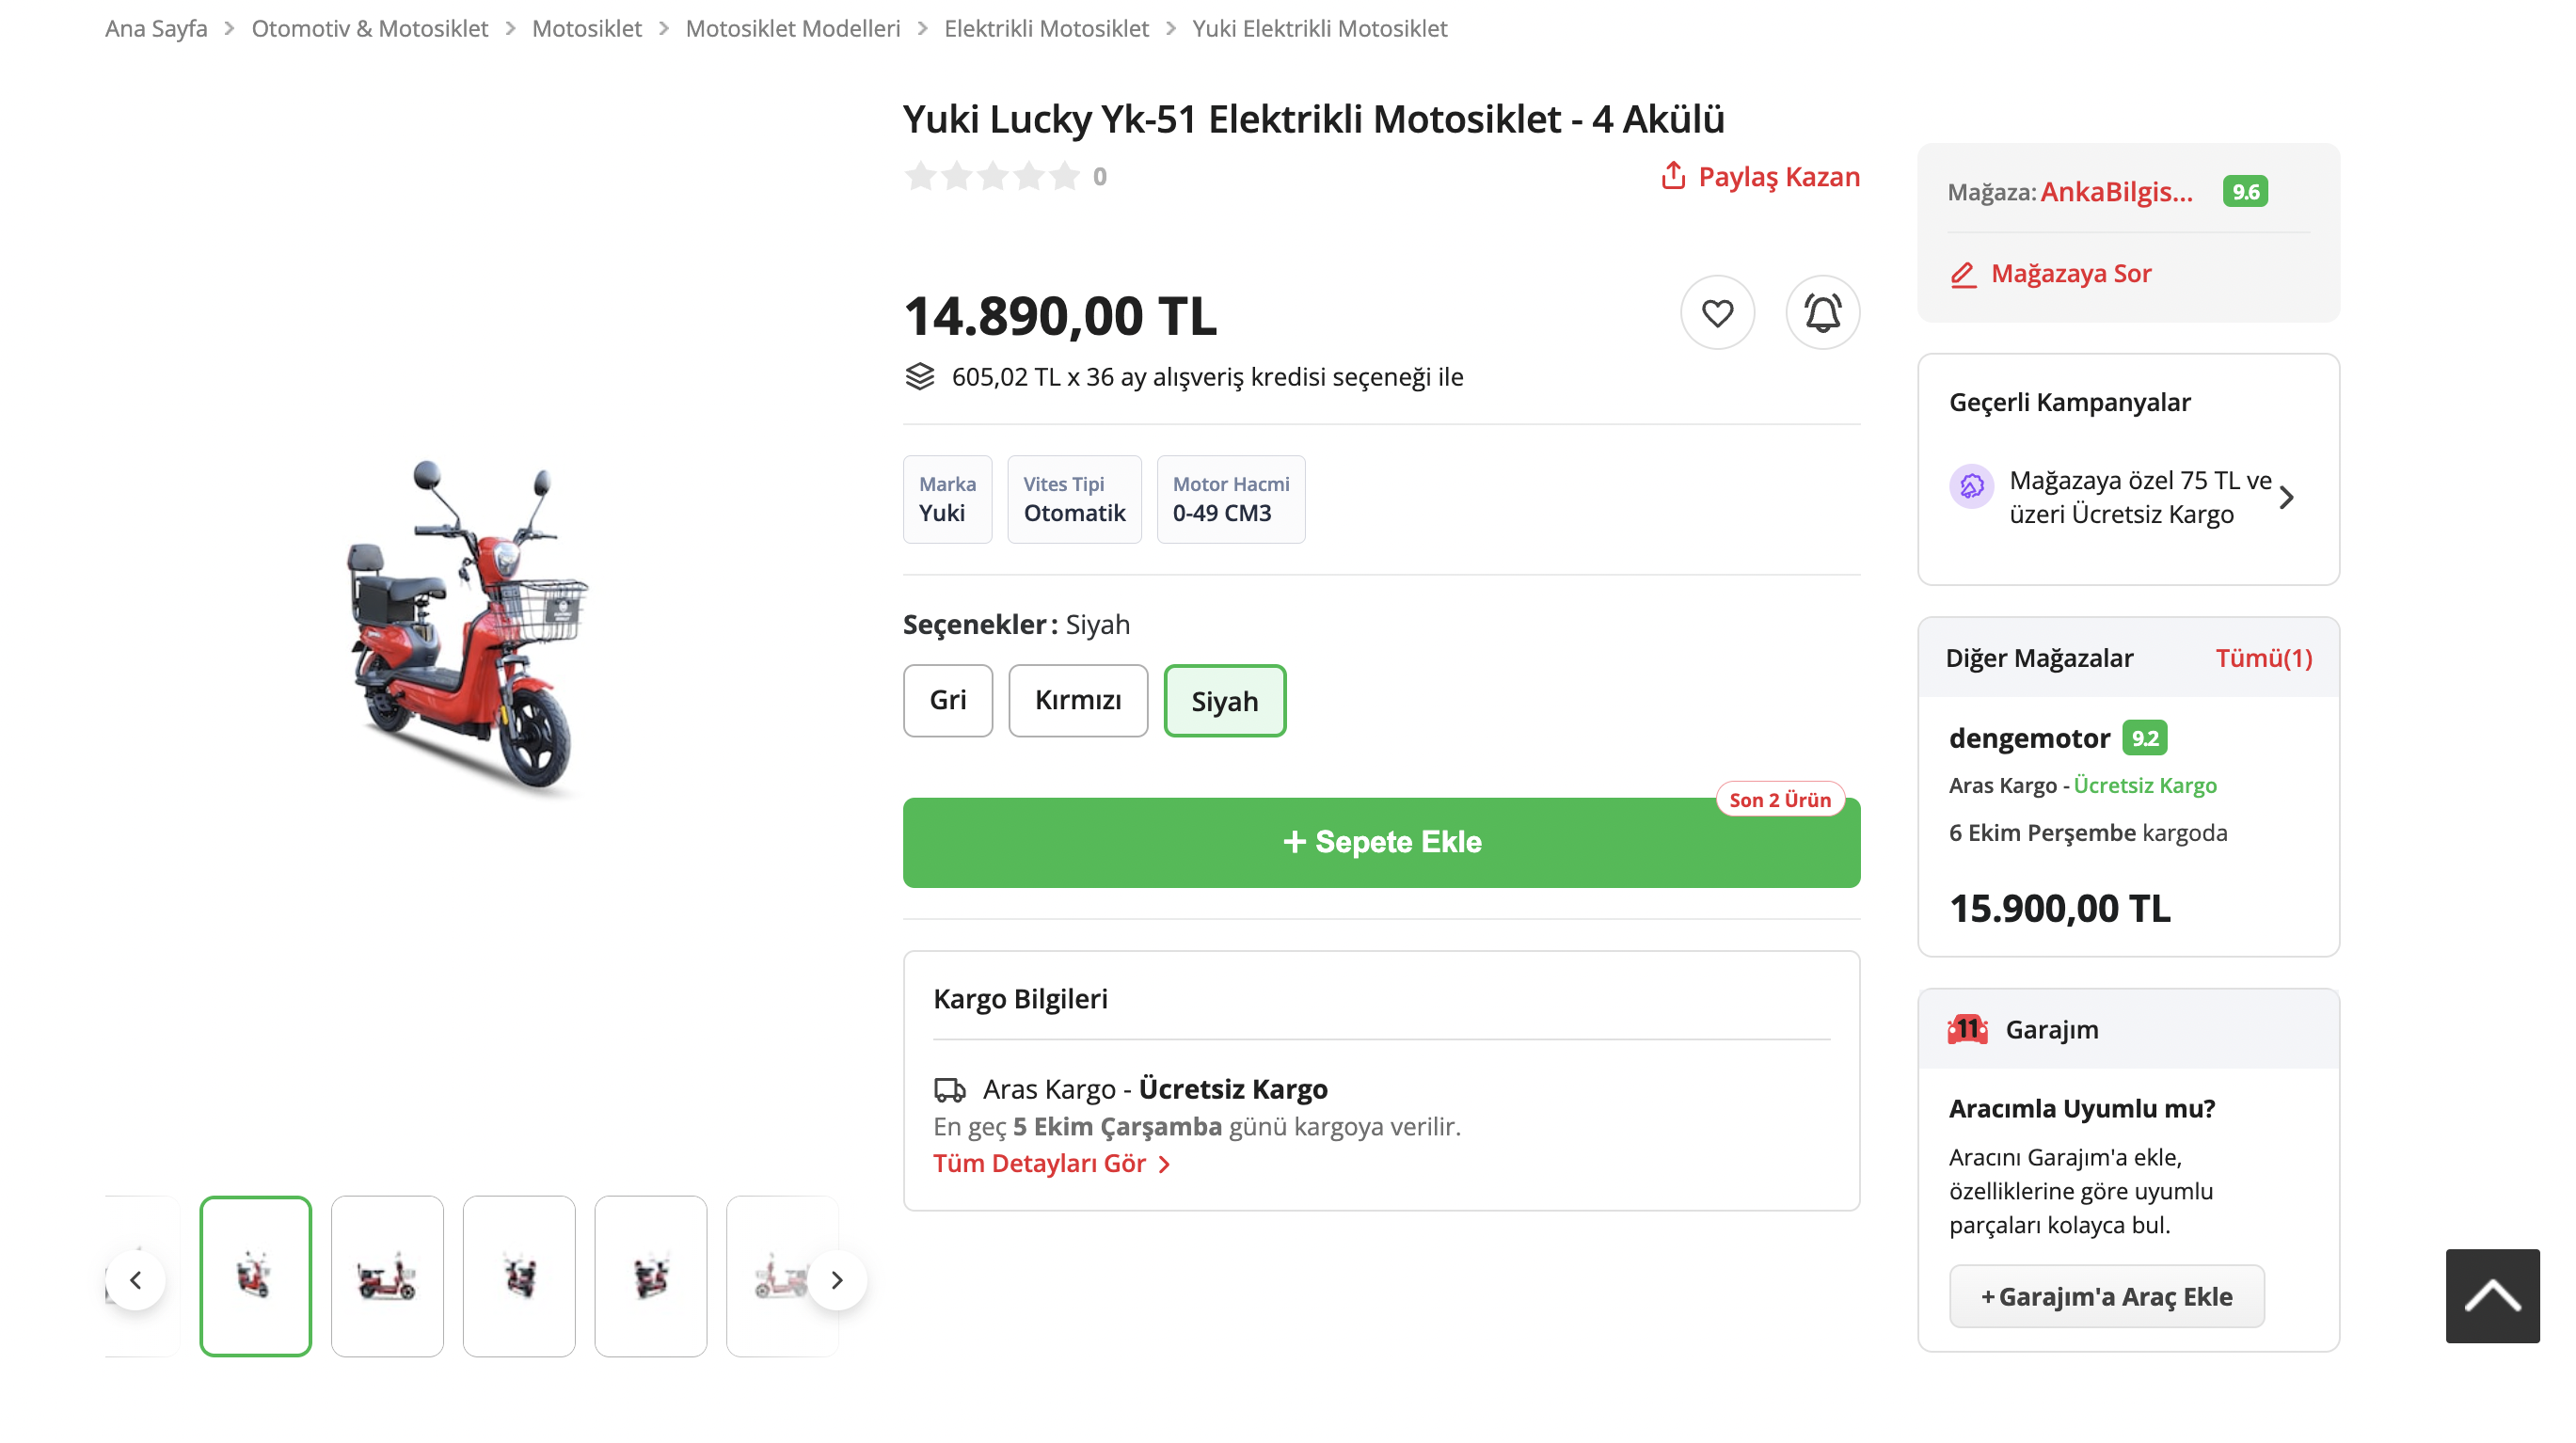2576x1443 pixels.
Task: Enable price alert via bell icon
Action: coord(1823,312)
